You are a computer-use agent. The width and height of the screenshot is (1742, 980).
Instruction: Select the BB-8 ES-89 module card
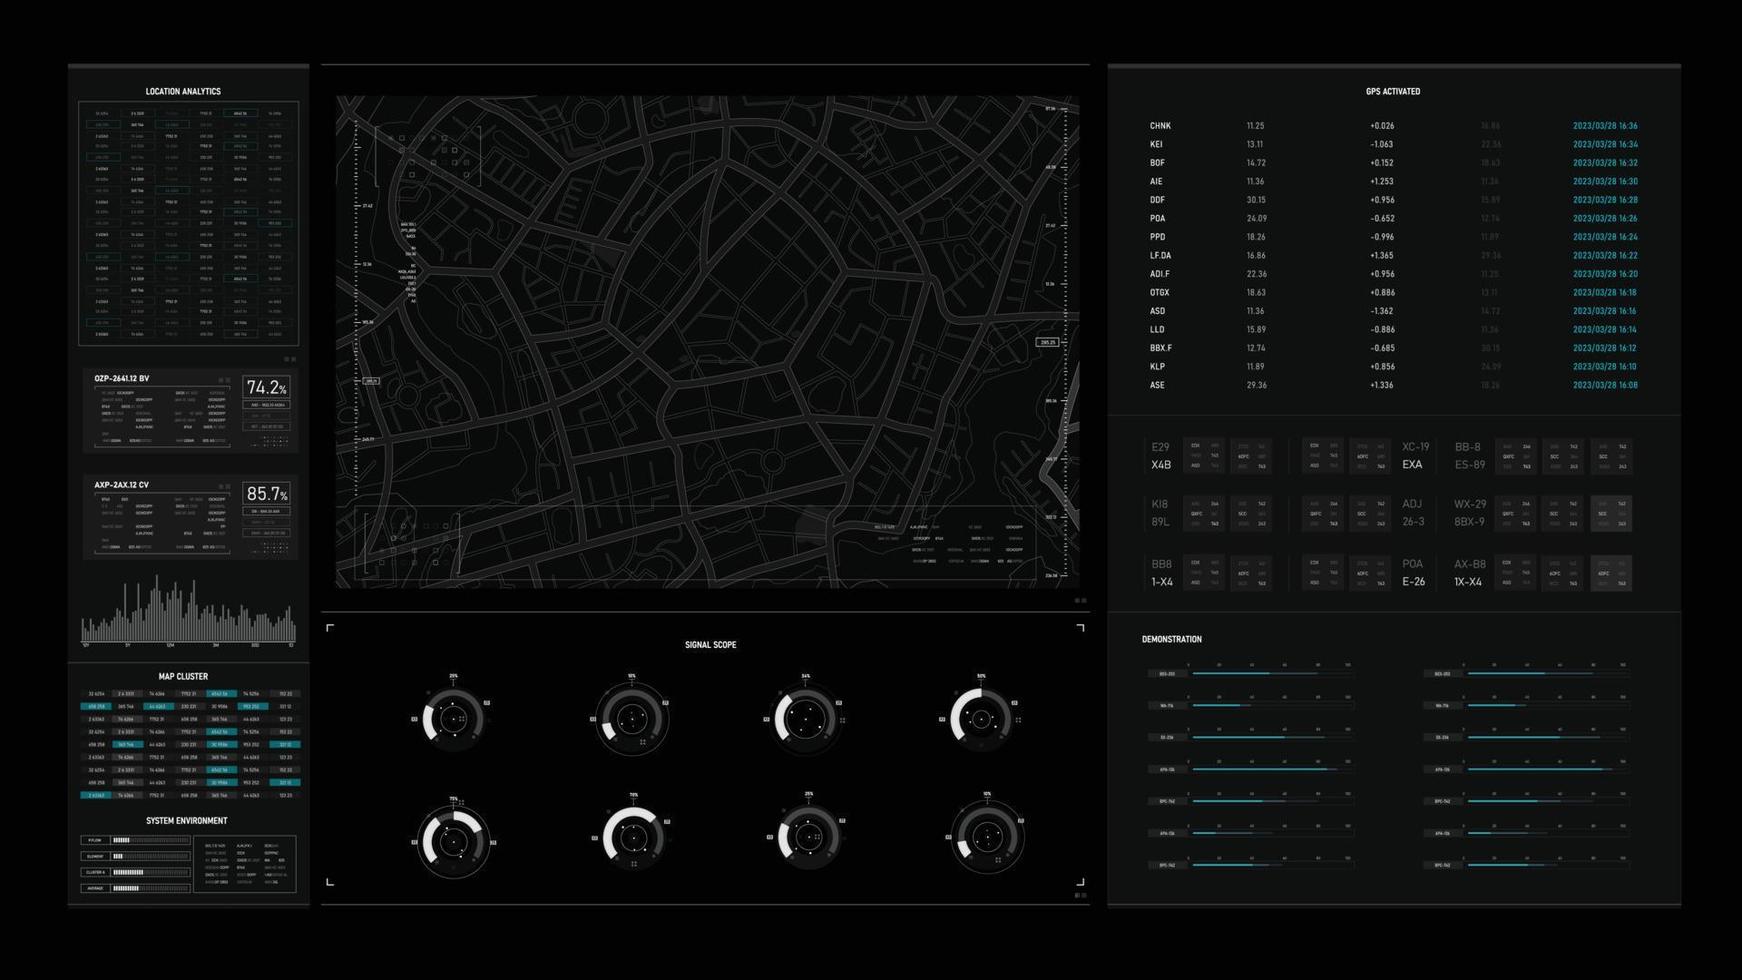pos(1543,456)
